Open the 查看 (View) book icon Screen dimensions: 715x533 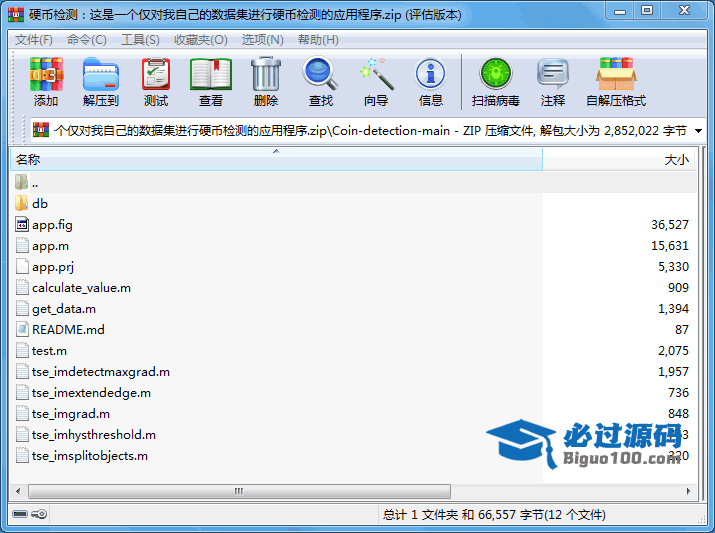pyautogui.click(x=211, y=74)
